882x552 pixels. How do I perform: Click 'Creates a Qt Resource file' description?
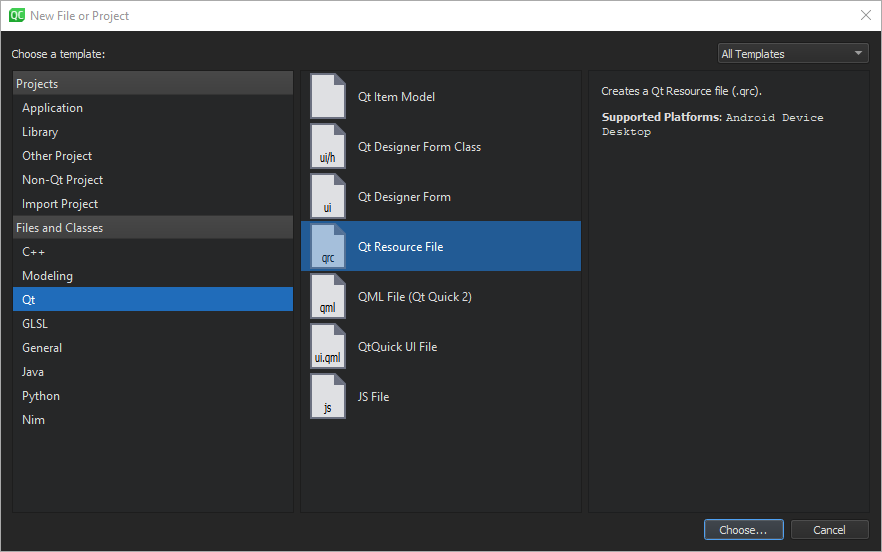(x=682, y=91)
